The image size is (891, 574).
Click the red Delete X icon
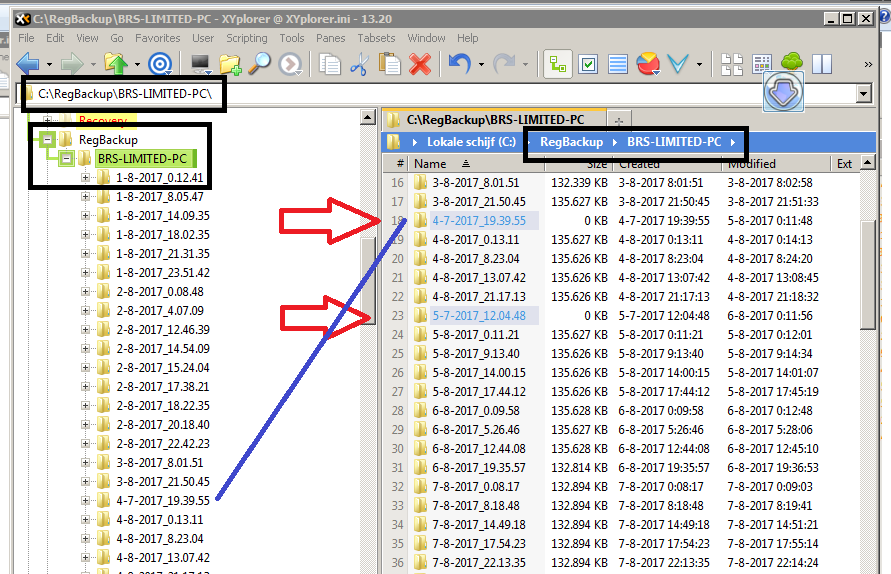coord(420,64)
